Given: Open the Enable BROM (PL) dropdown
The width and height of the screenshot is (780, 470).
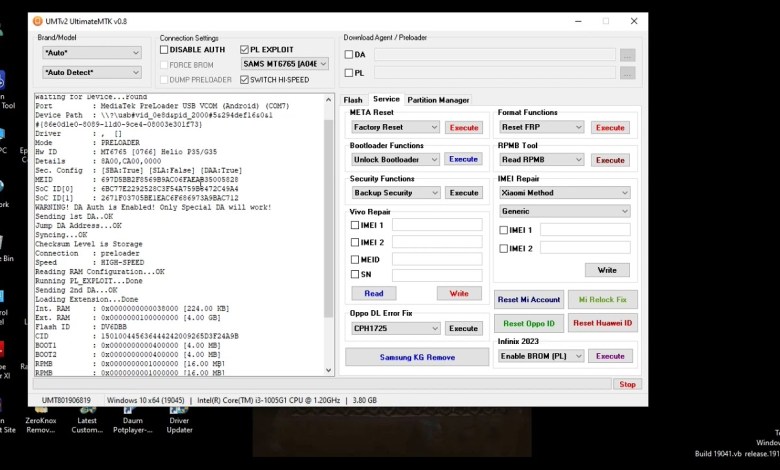Looking at the screenshot, I should (x=541, y=356).
